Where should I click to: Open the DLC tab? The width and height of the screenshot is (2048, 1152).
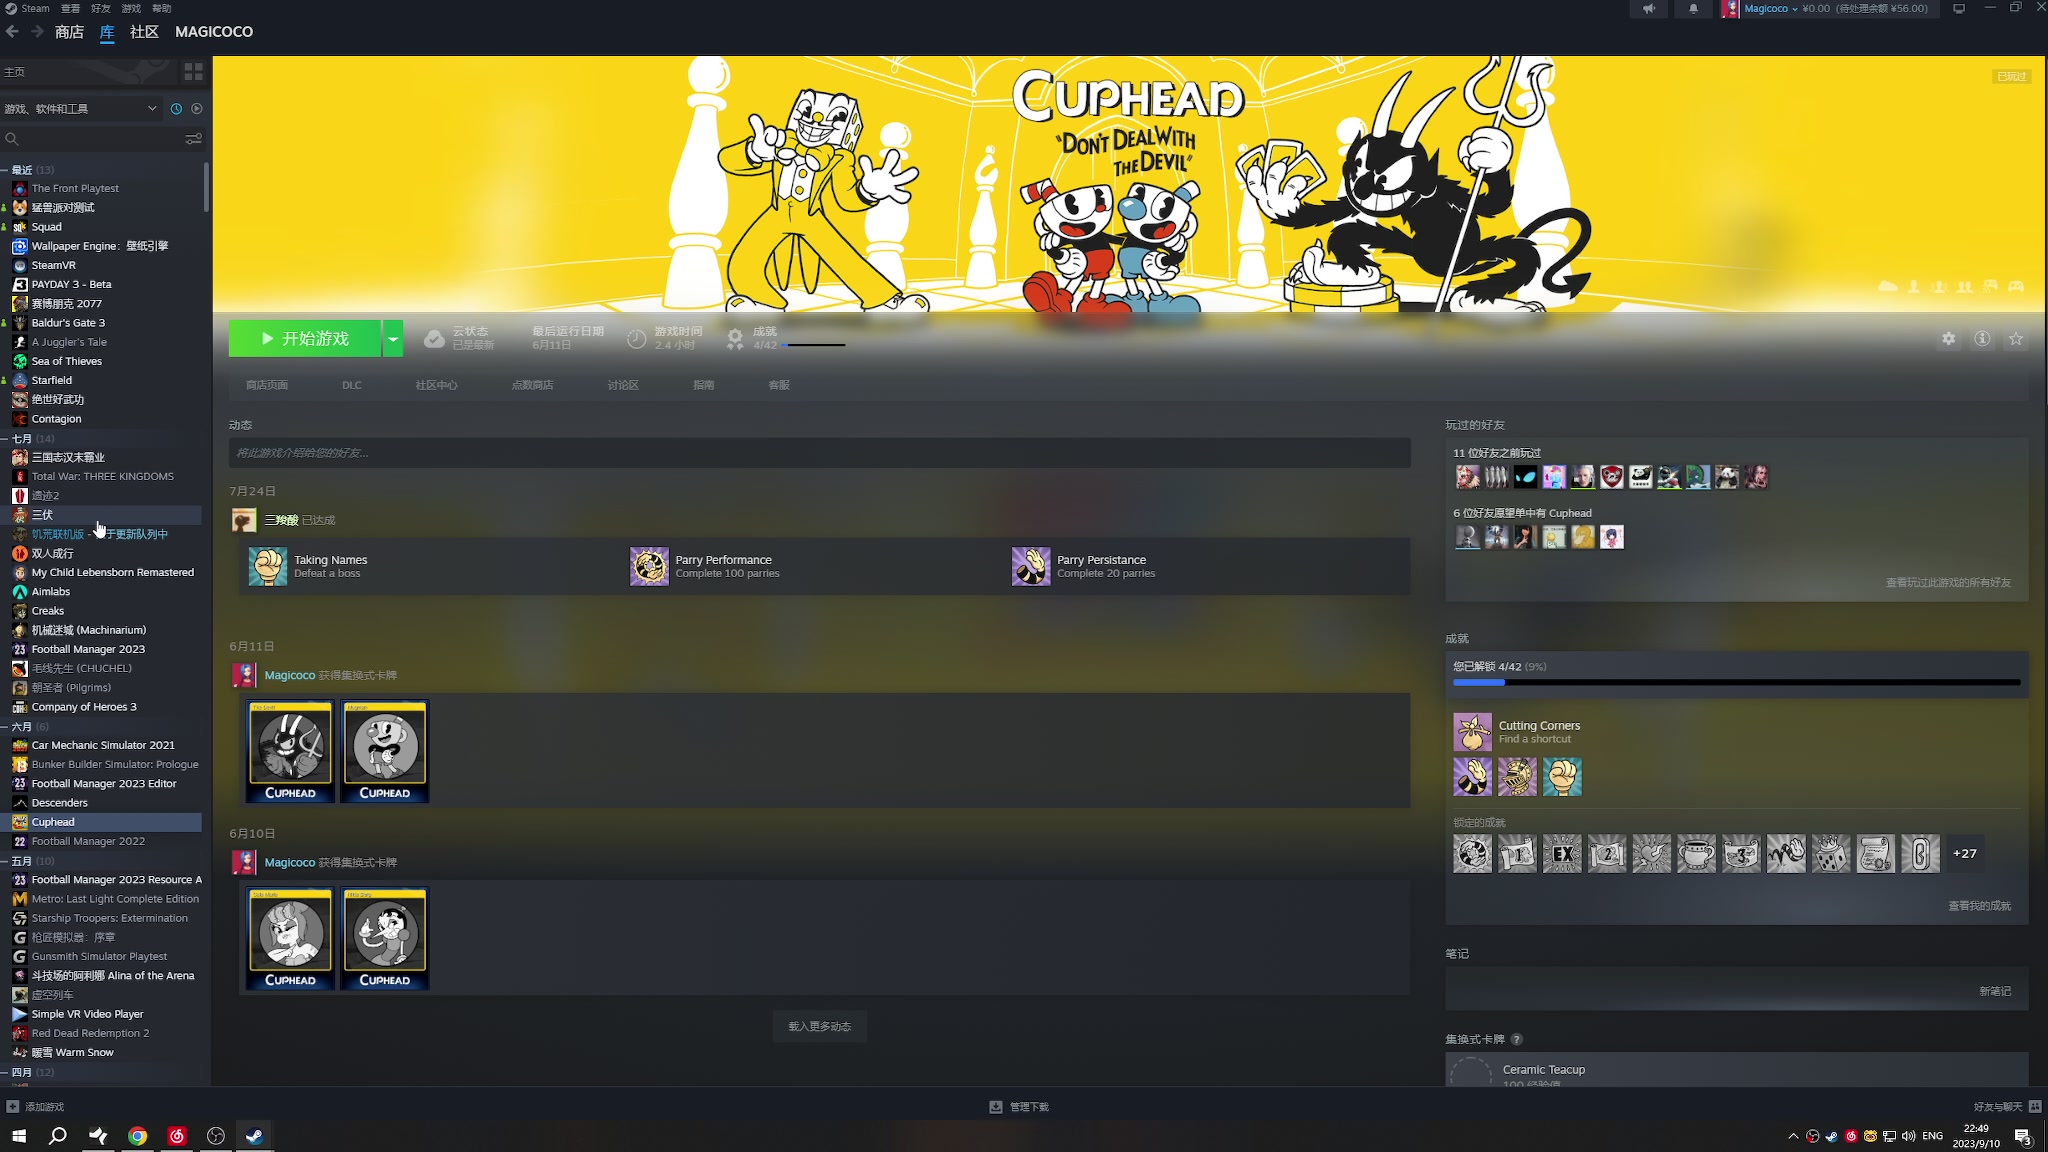pyautogui.click(x=351, y=385)
